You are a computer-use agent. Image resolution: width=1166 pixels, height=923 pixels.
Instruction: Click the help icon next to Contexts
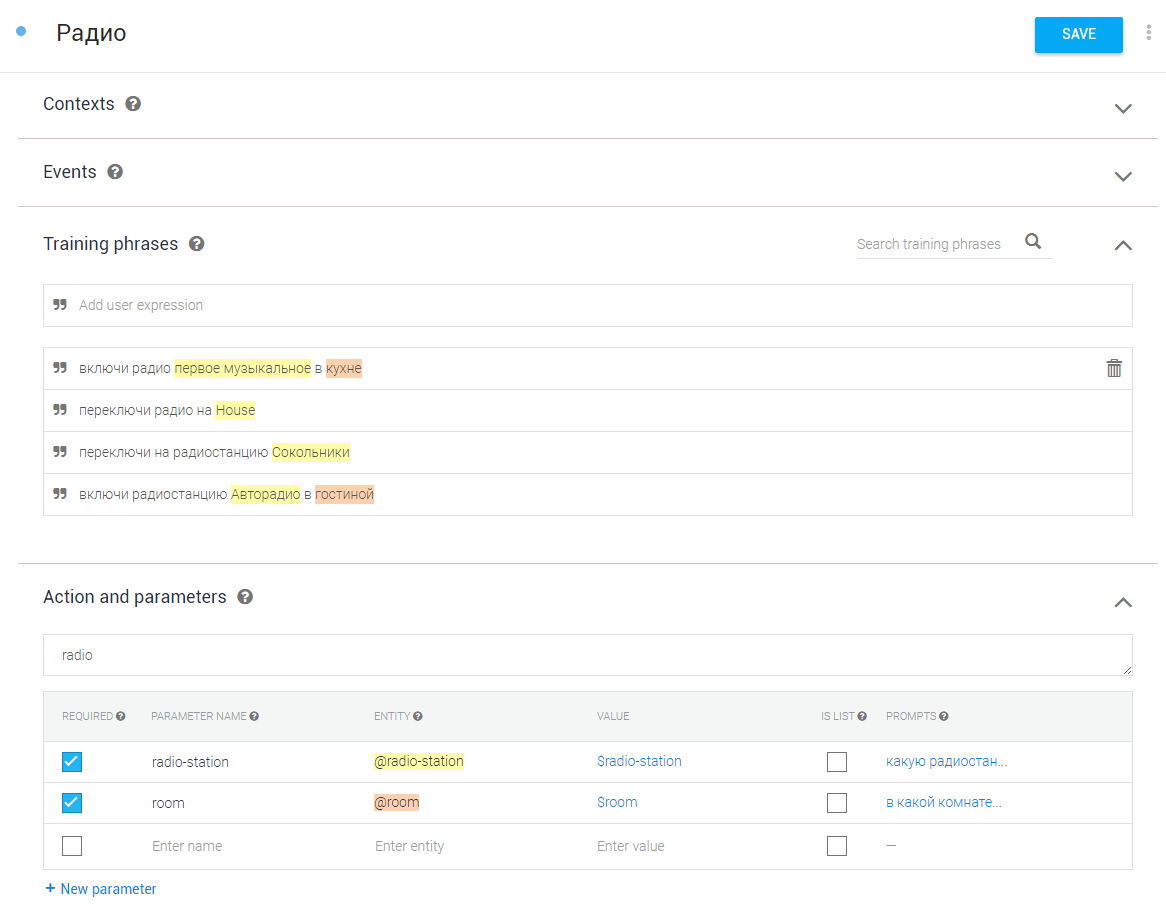[x=133, y=104]
